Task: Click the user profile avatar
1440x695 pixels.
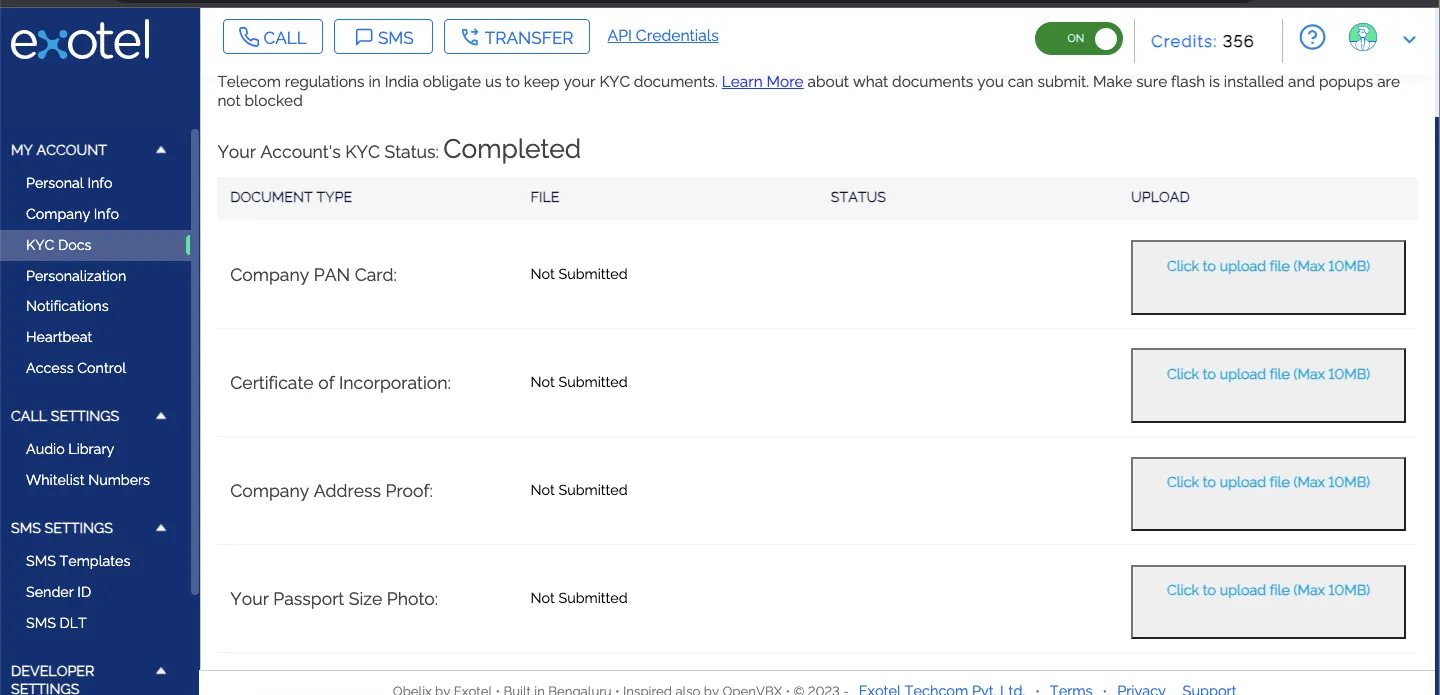Action: coord(1362,38)
